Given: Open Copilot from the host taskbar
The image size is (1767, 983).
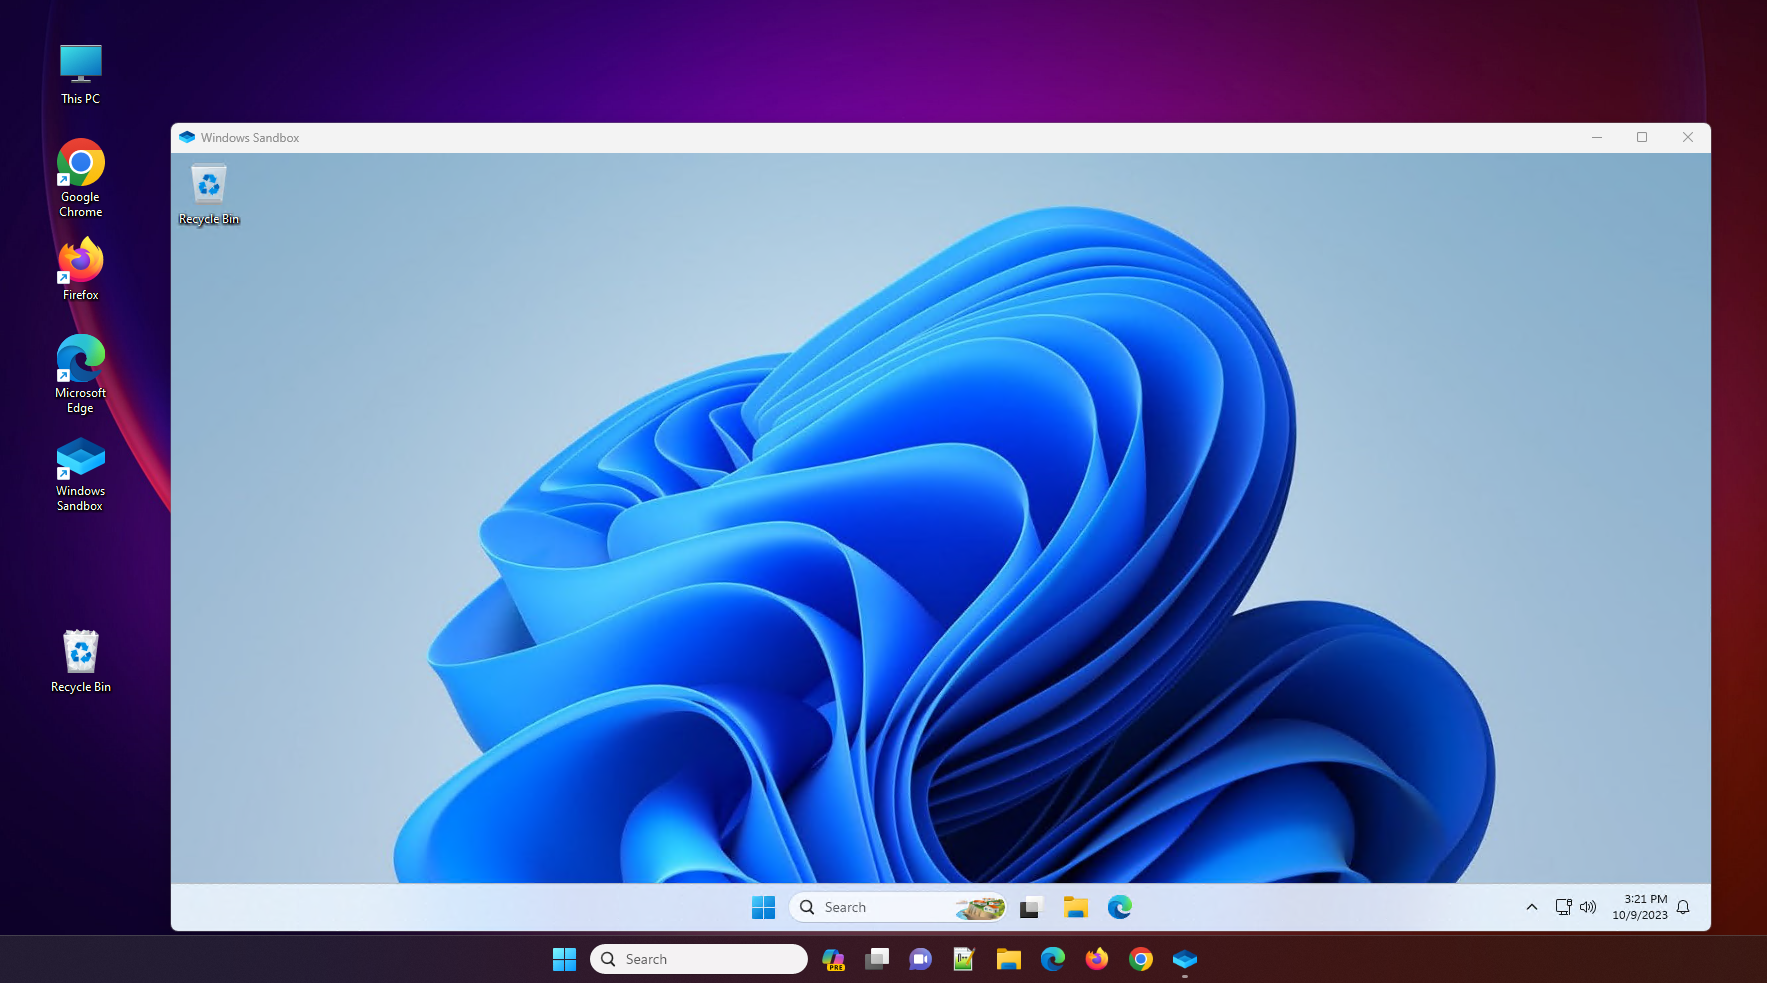Looking at the screenshot, I should [833, 959].
